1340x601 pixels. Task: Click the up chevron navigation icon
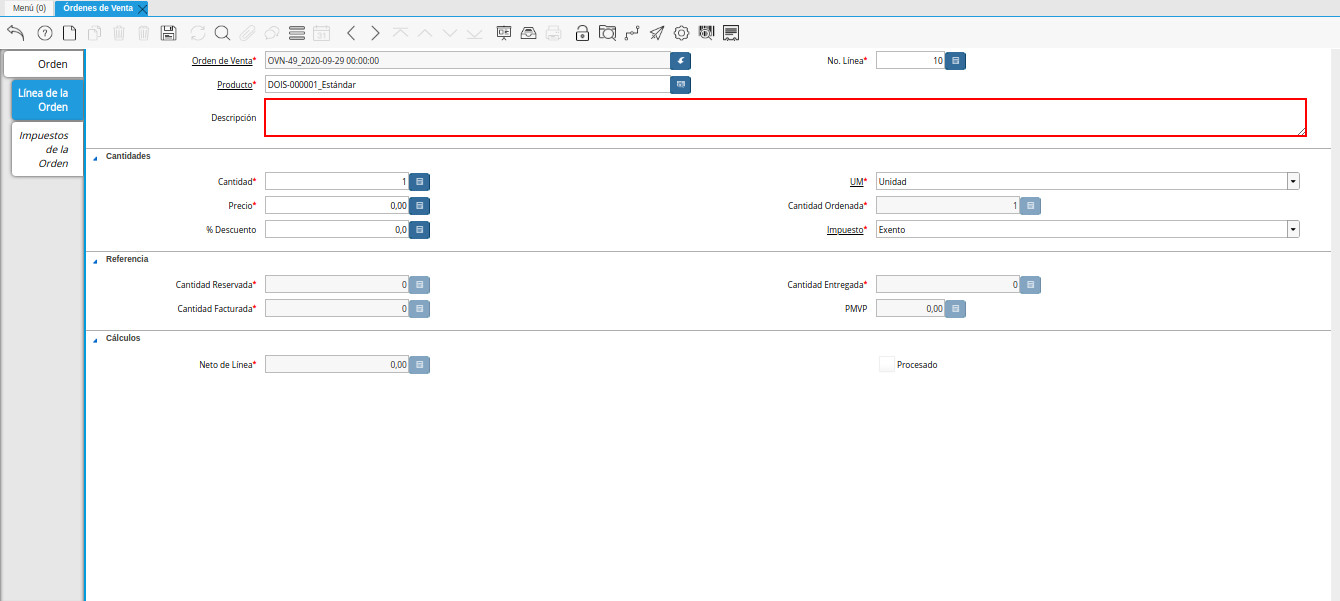point(424,33)
